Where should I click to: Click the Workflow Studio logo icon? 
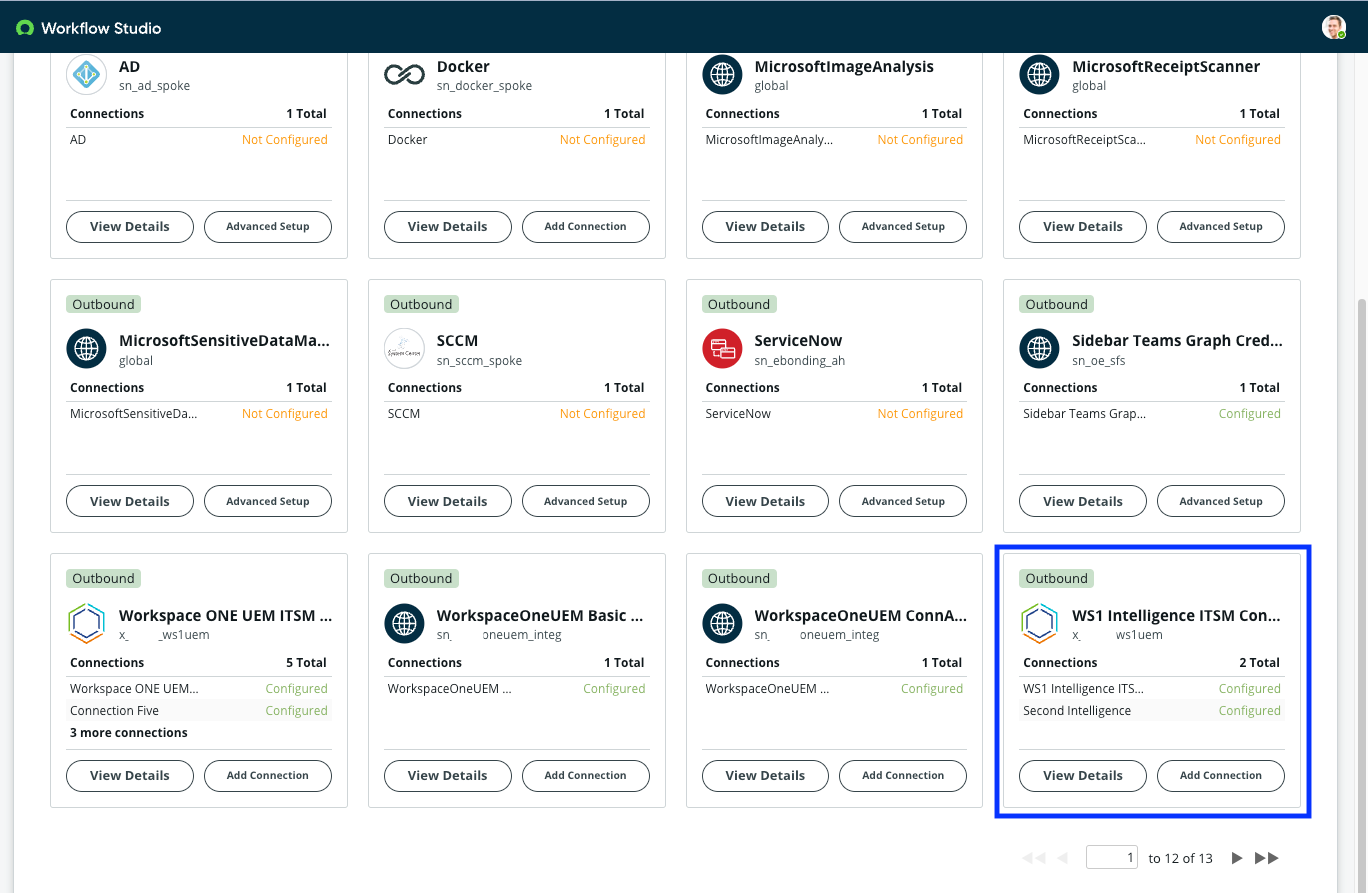pos(25,28)
